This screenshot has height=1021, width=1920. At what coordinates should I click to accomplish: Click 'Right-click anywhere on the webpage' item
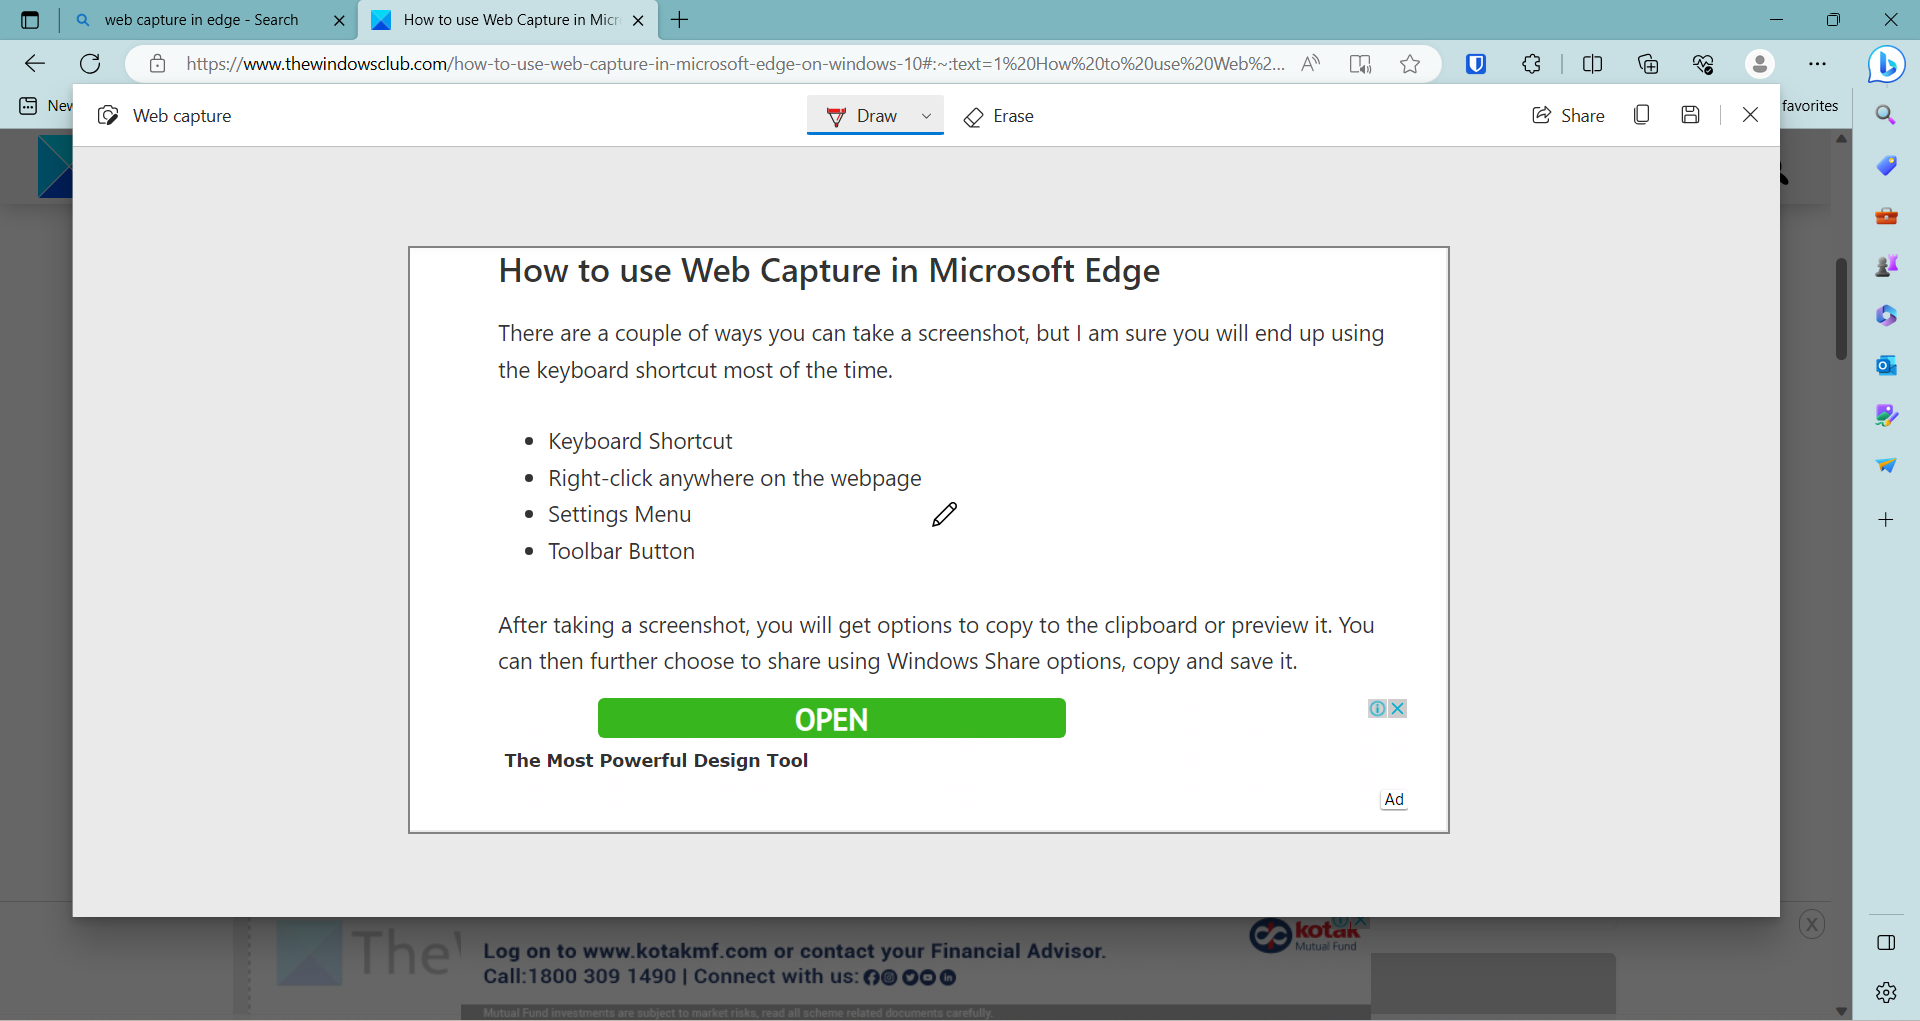pos(735,478)
